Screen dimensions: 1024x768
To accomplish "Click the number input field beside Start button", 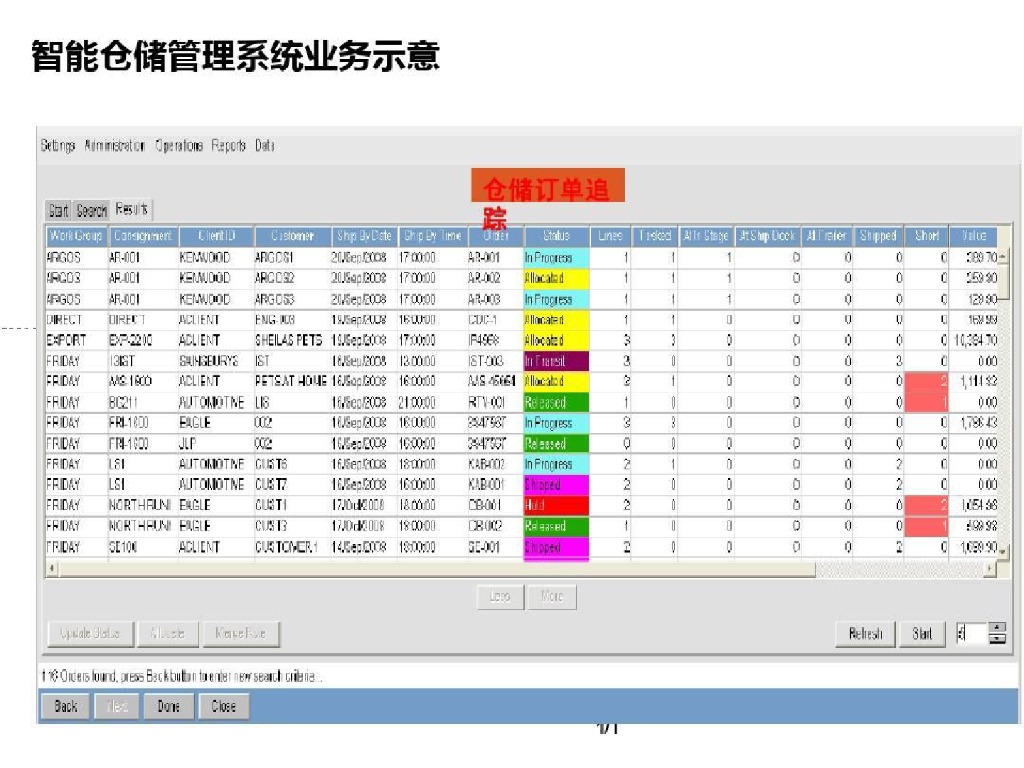I will click(969, 633).
